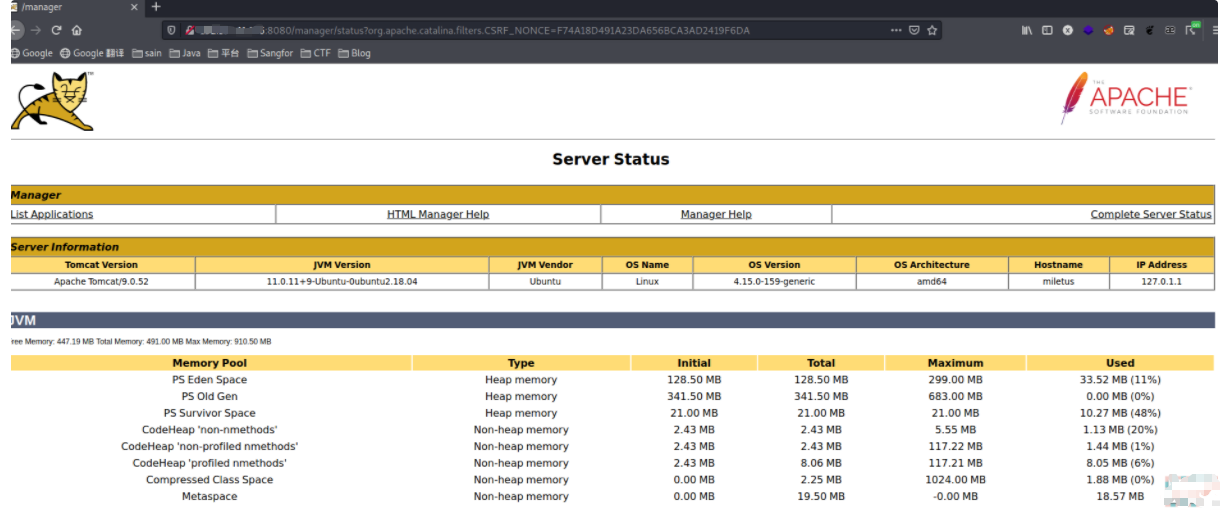
Task: Open the CTF bookmarks folder
Action: 315,53
